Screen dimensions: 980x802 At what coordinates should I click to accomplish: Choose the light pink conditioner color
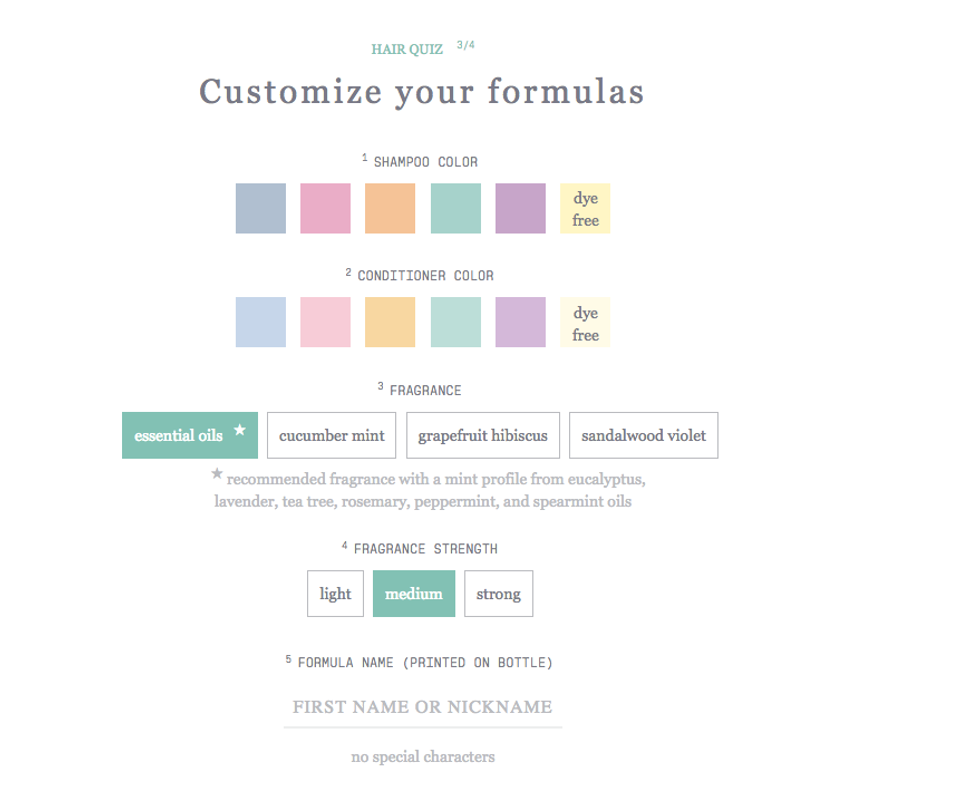click(x=325, y=322)
